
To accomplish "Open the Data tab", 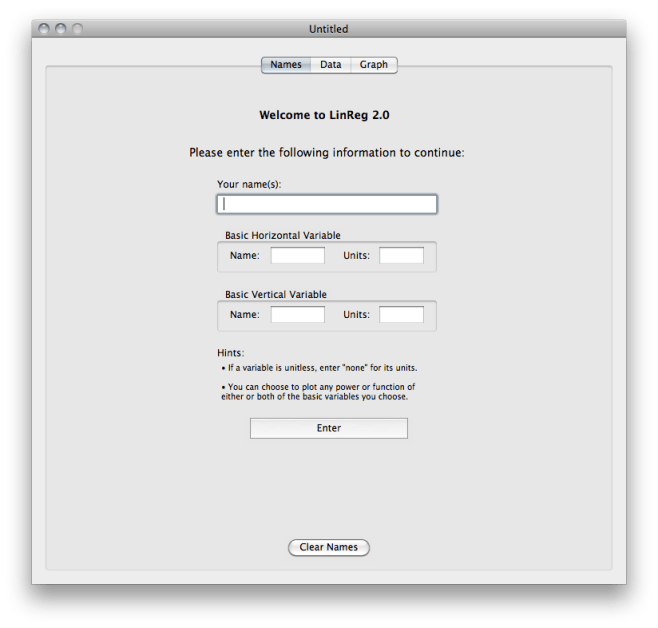I will [331, 65].
